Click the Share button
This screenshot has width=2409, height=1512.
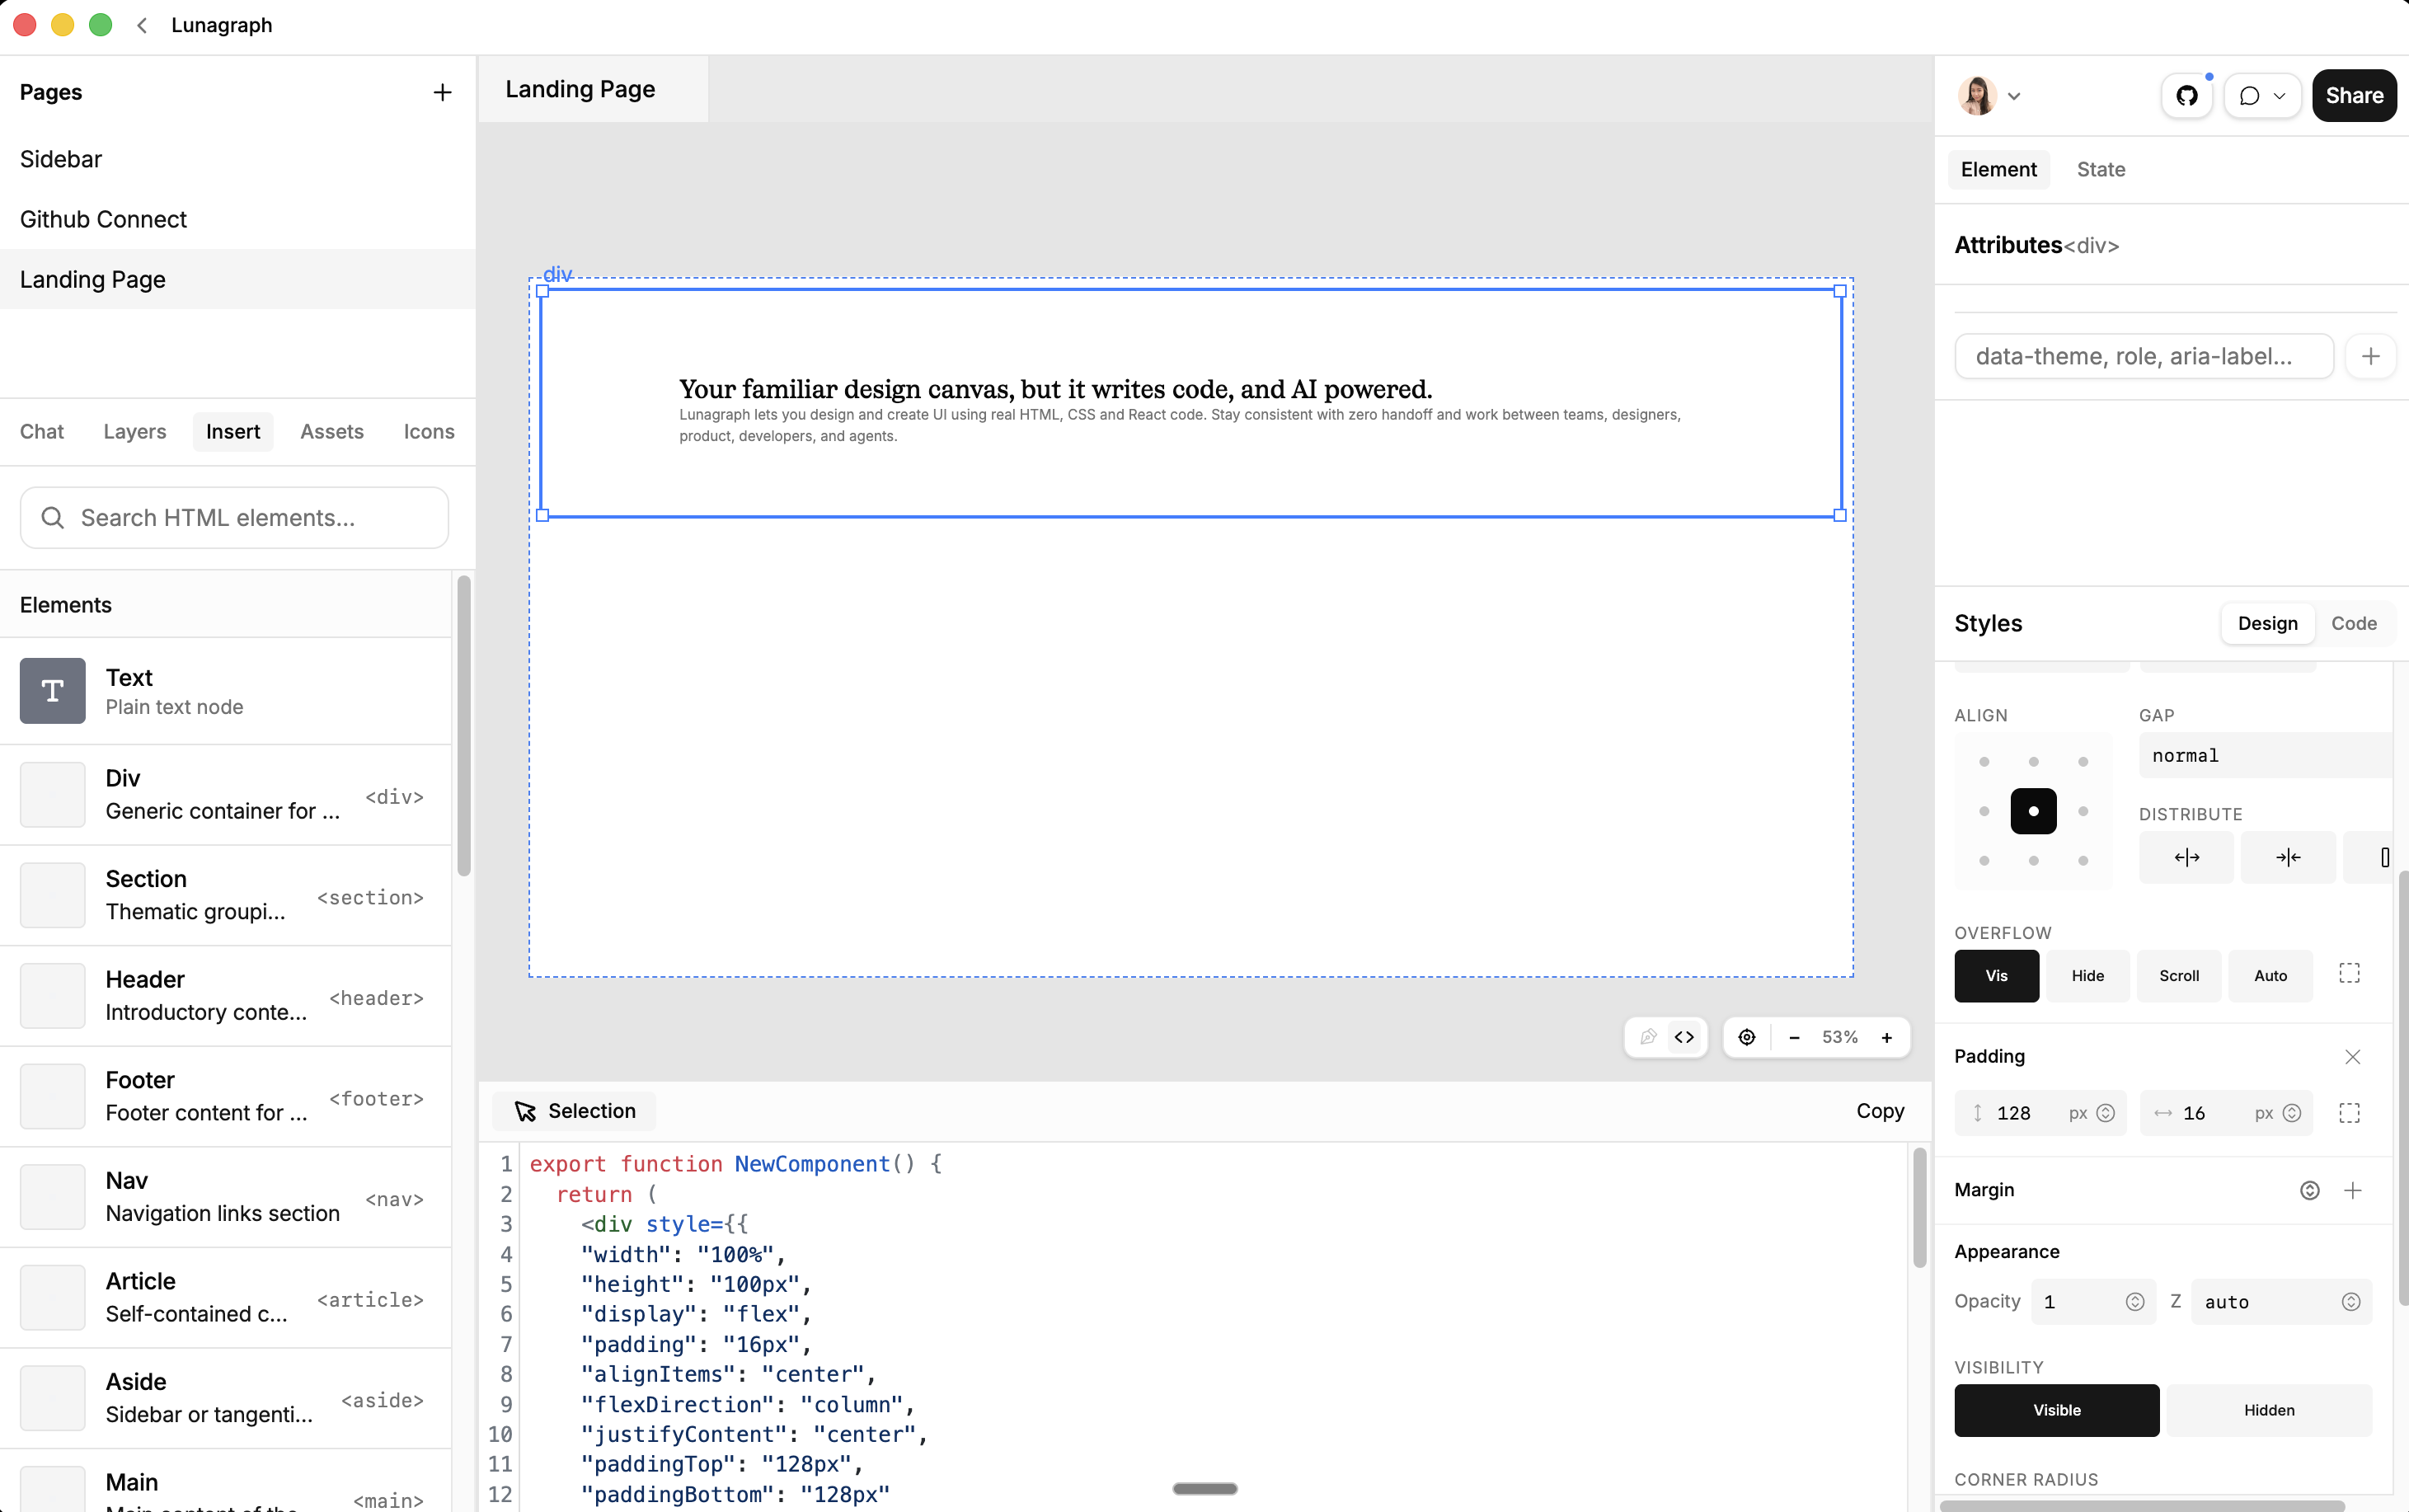click(x=2354, y=96)
